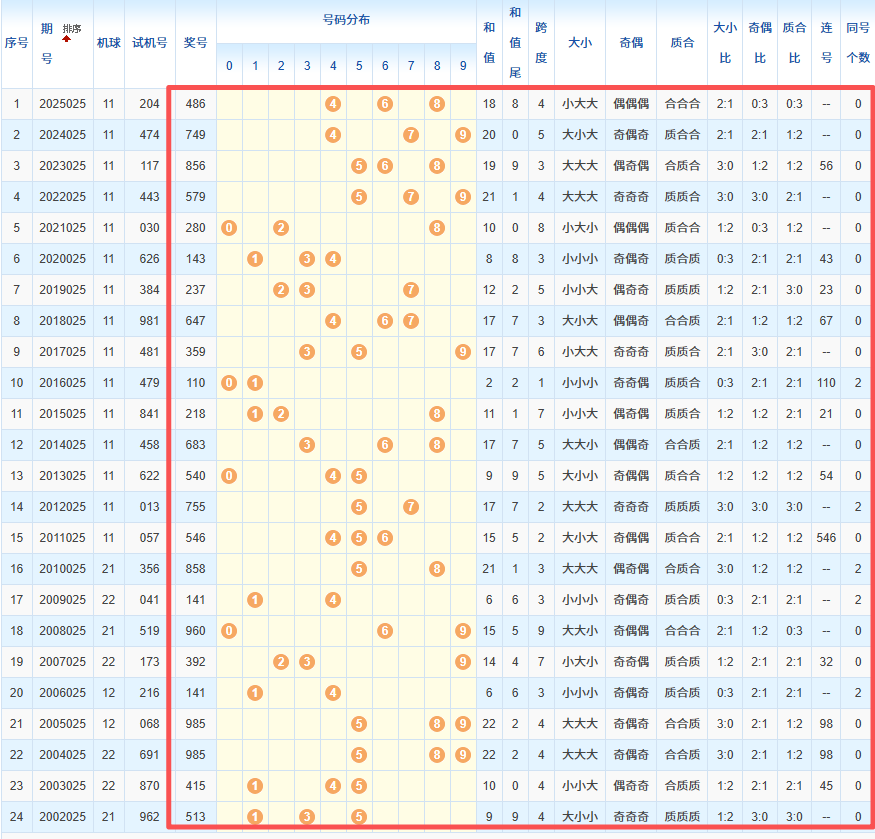Click the red sort arrow beside 期号

(x=67, y=38)
